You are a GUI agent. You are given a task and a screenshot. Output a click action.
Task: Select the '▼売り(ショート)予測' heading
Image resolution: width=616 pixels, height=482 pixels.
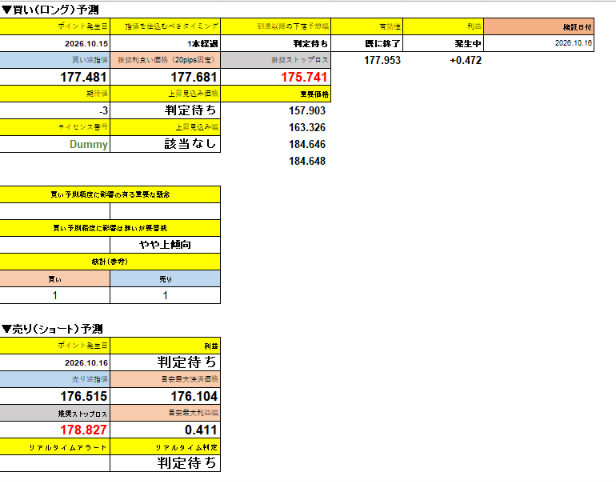coord(52,329)
